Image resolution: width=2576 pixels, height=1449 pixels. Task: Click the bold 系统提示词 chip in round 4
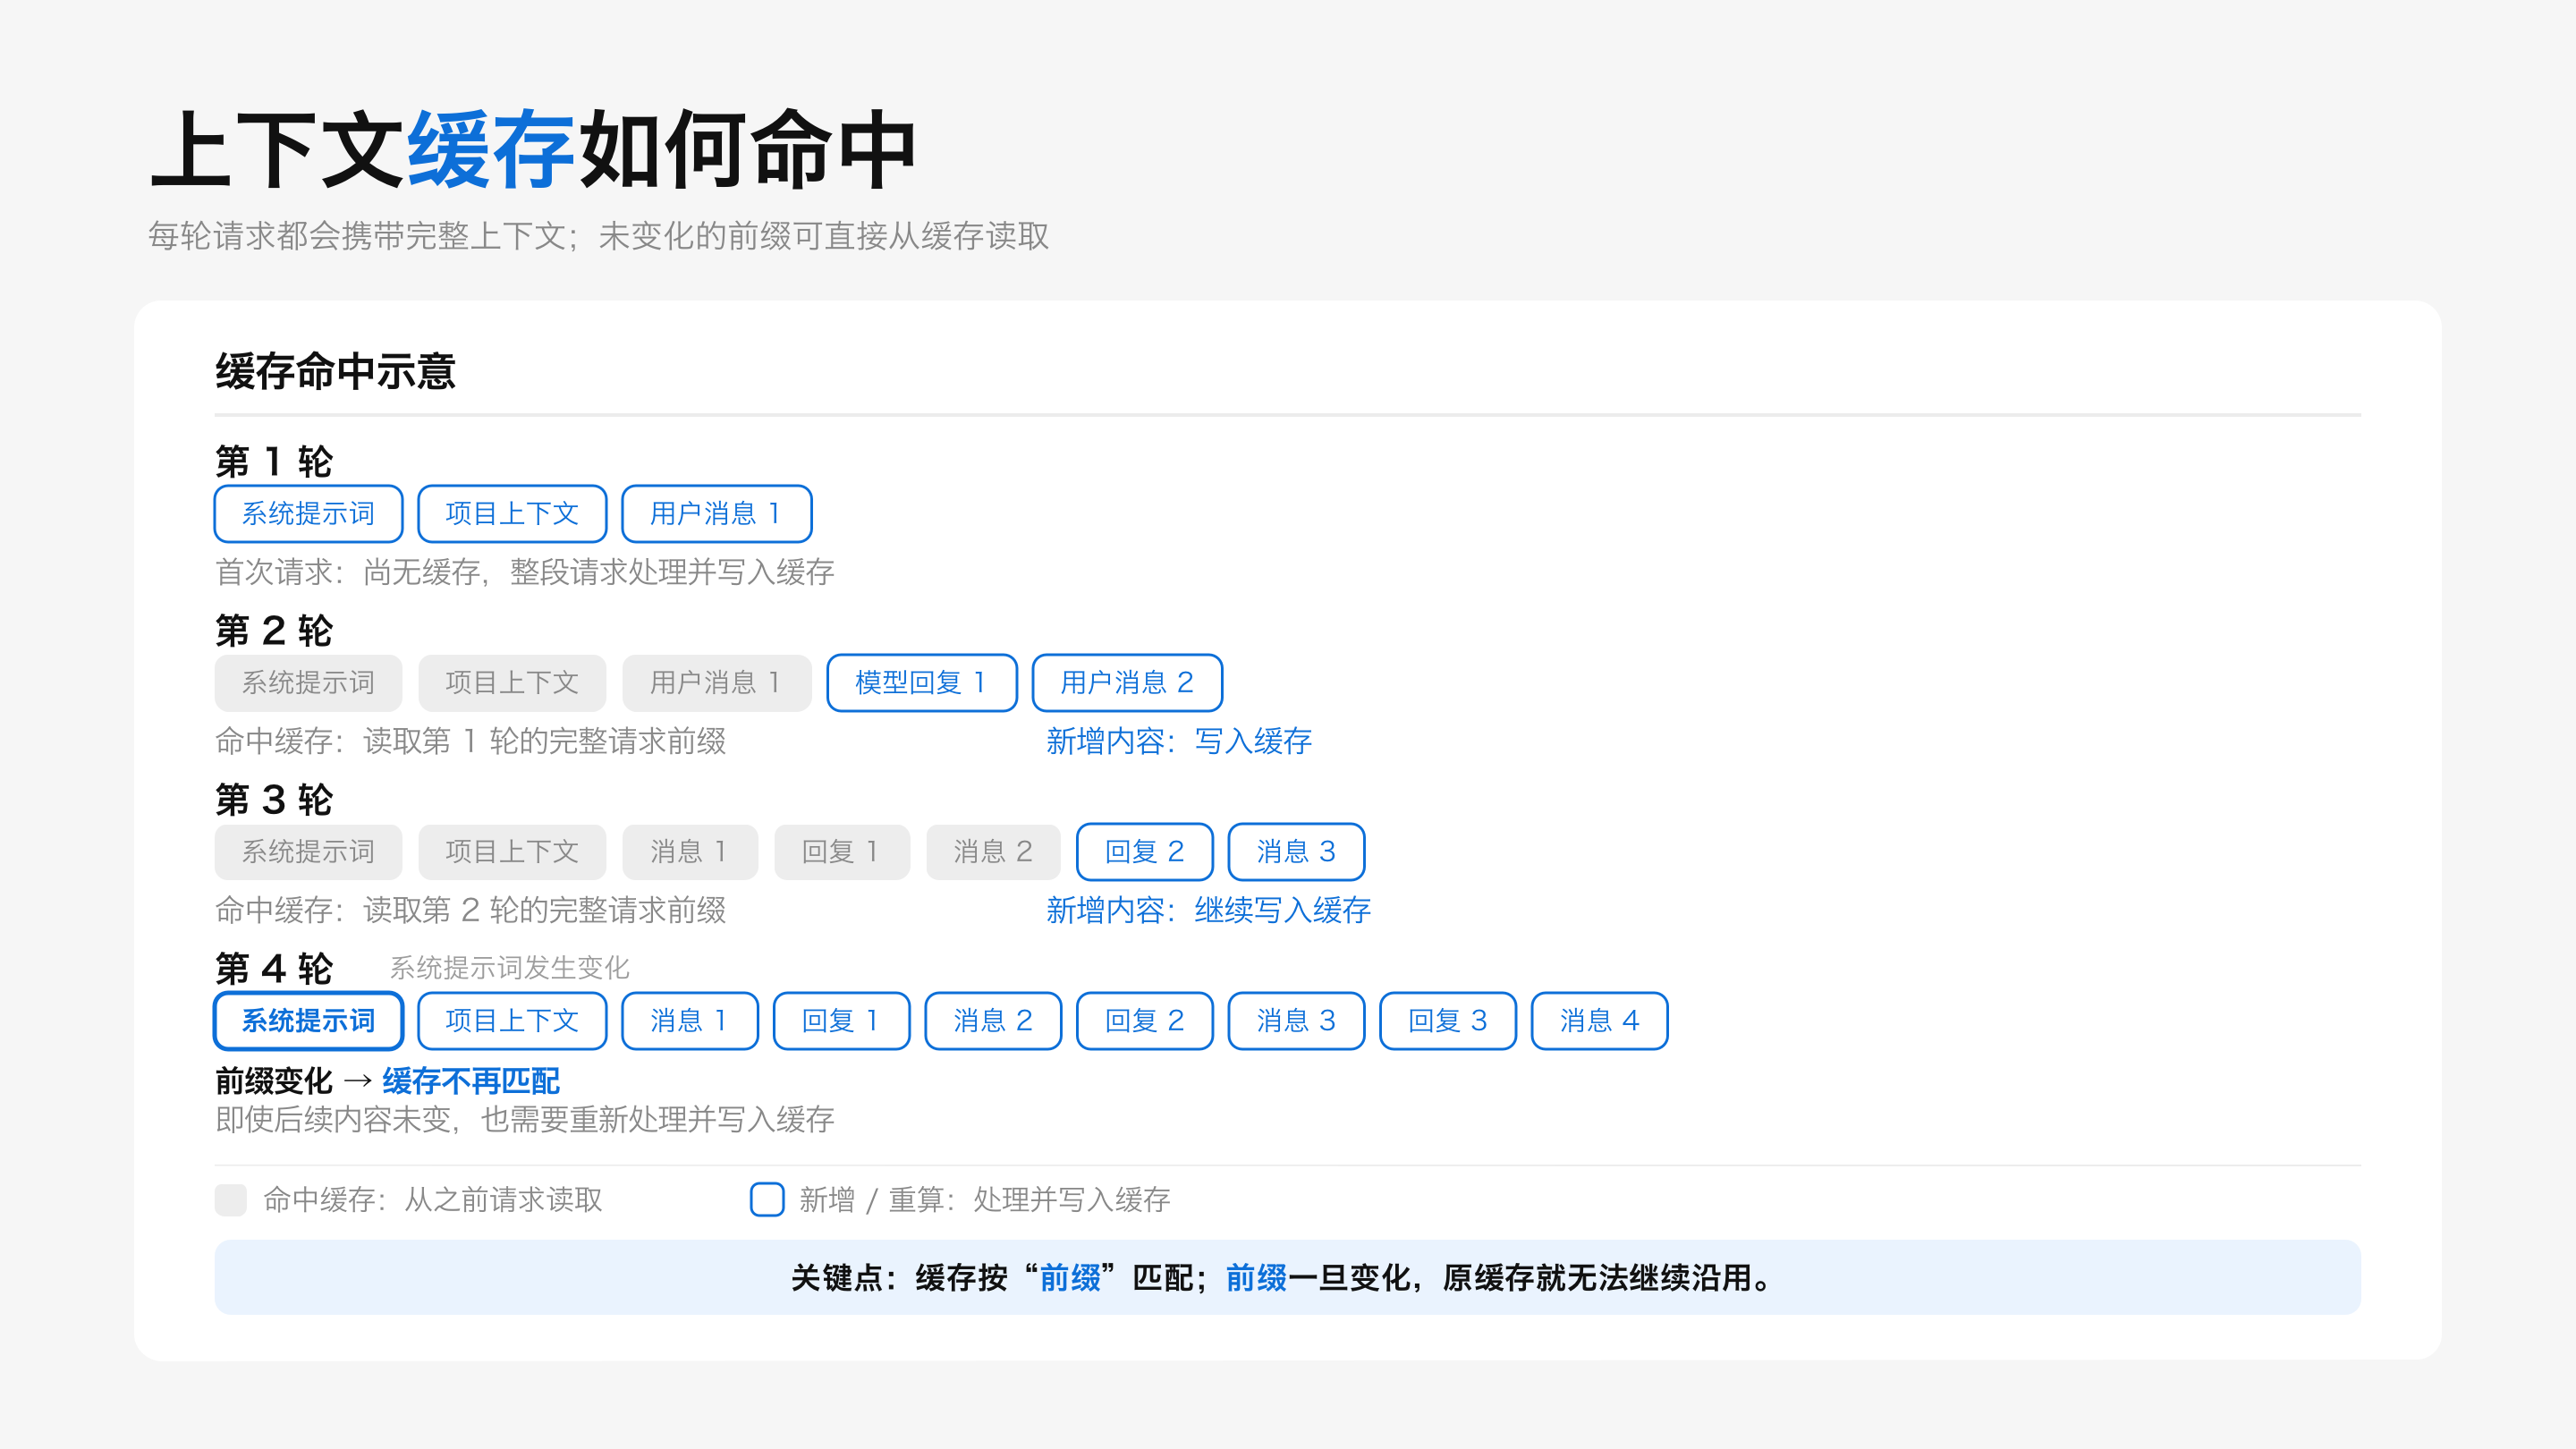tap(308, 1021)
